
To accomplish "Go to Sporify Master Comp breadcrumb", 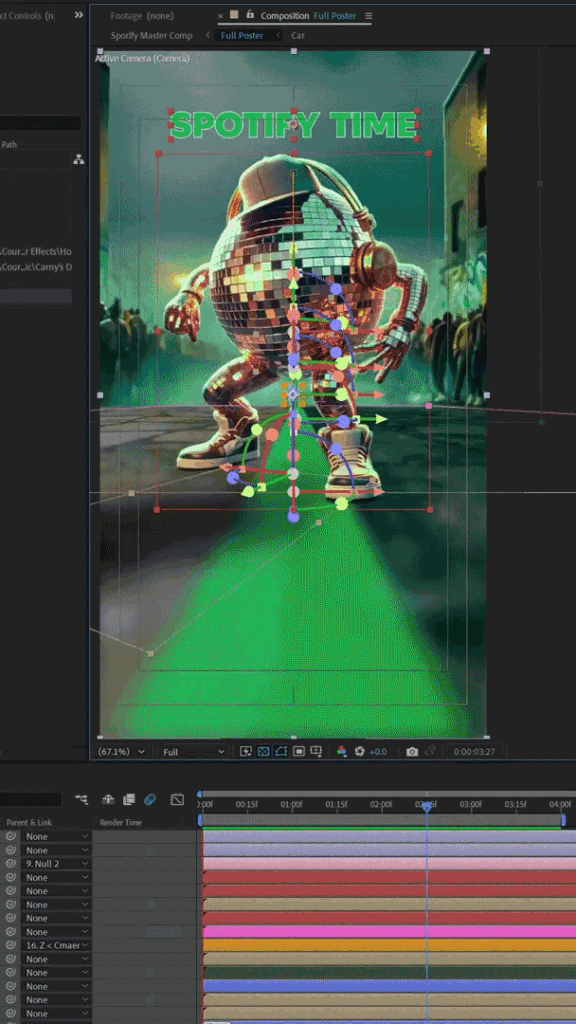I will tap(152, 35).
